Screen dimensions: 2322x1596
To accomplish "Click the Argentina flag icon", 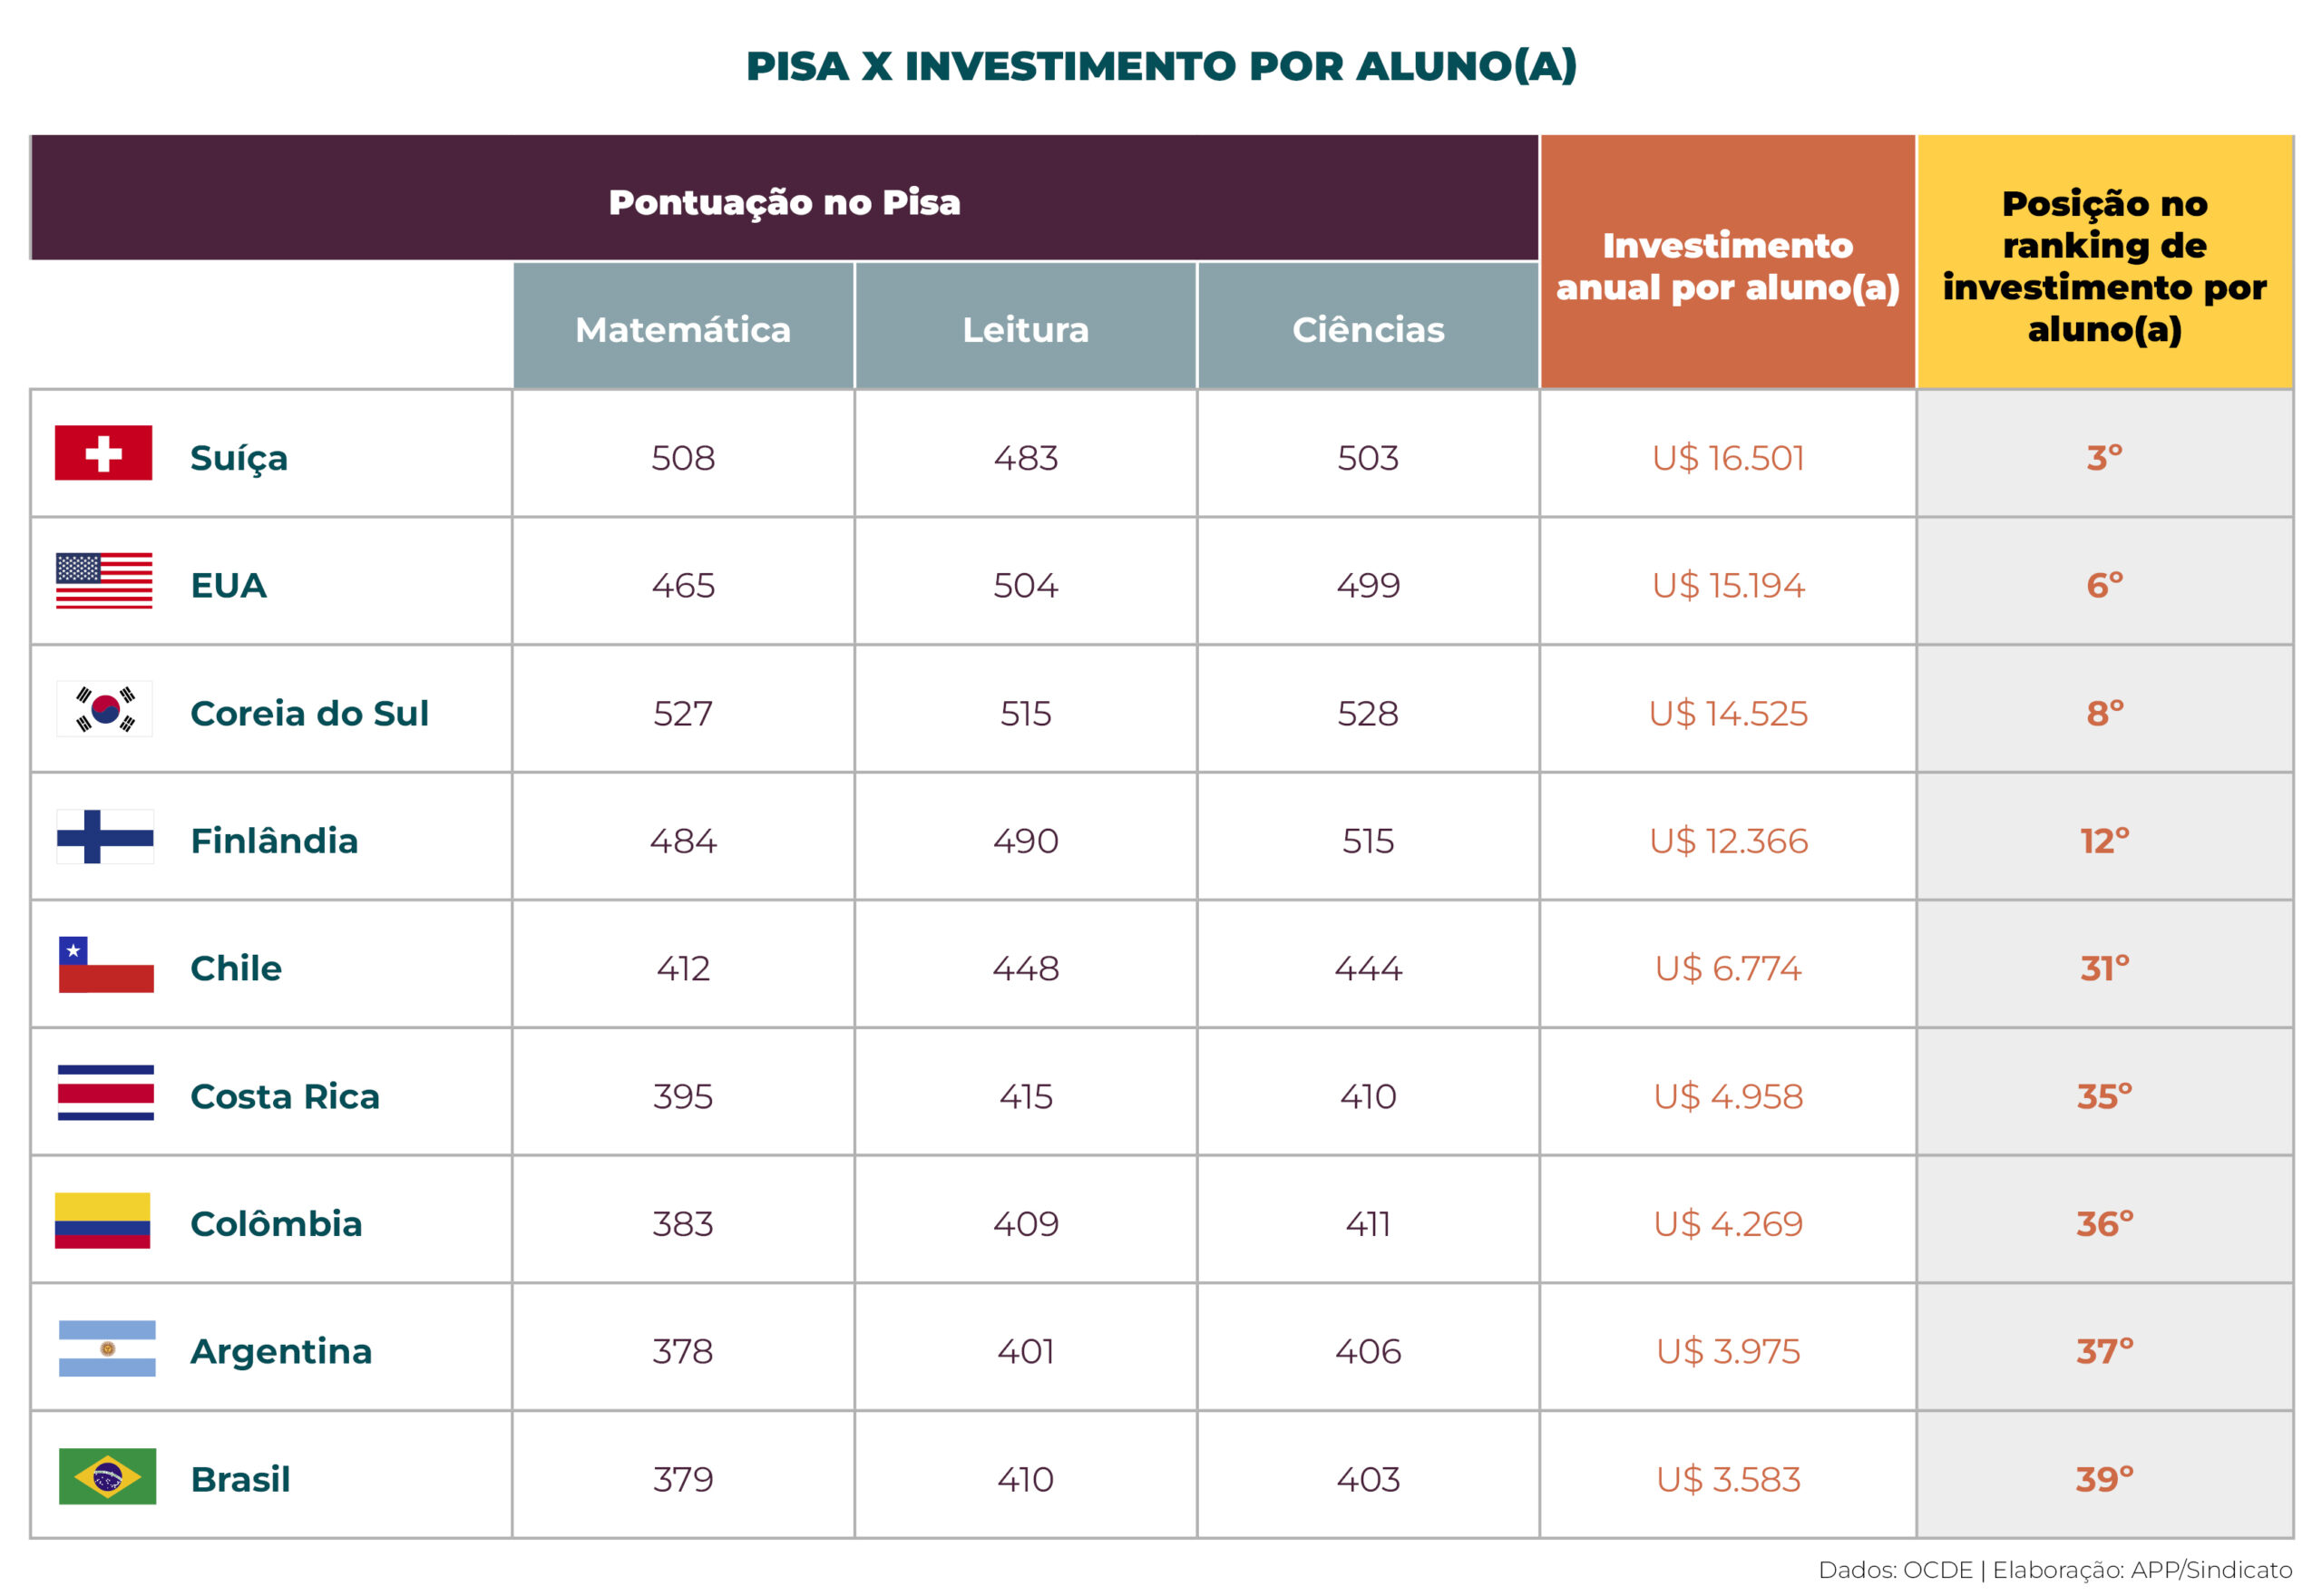I will 107,1349.
